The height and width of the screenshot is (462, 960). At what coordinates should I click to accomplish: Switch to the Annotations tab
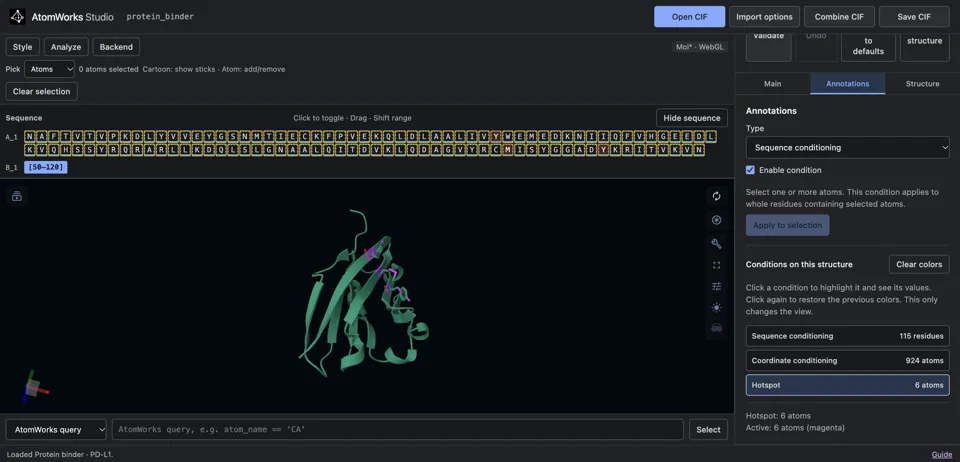pyautogui.click(x=847, y=84)
